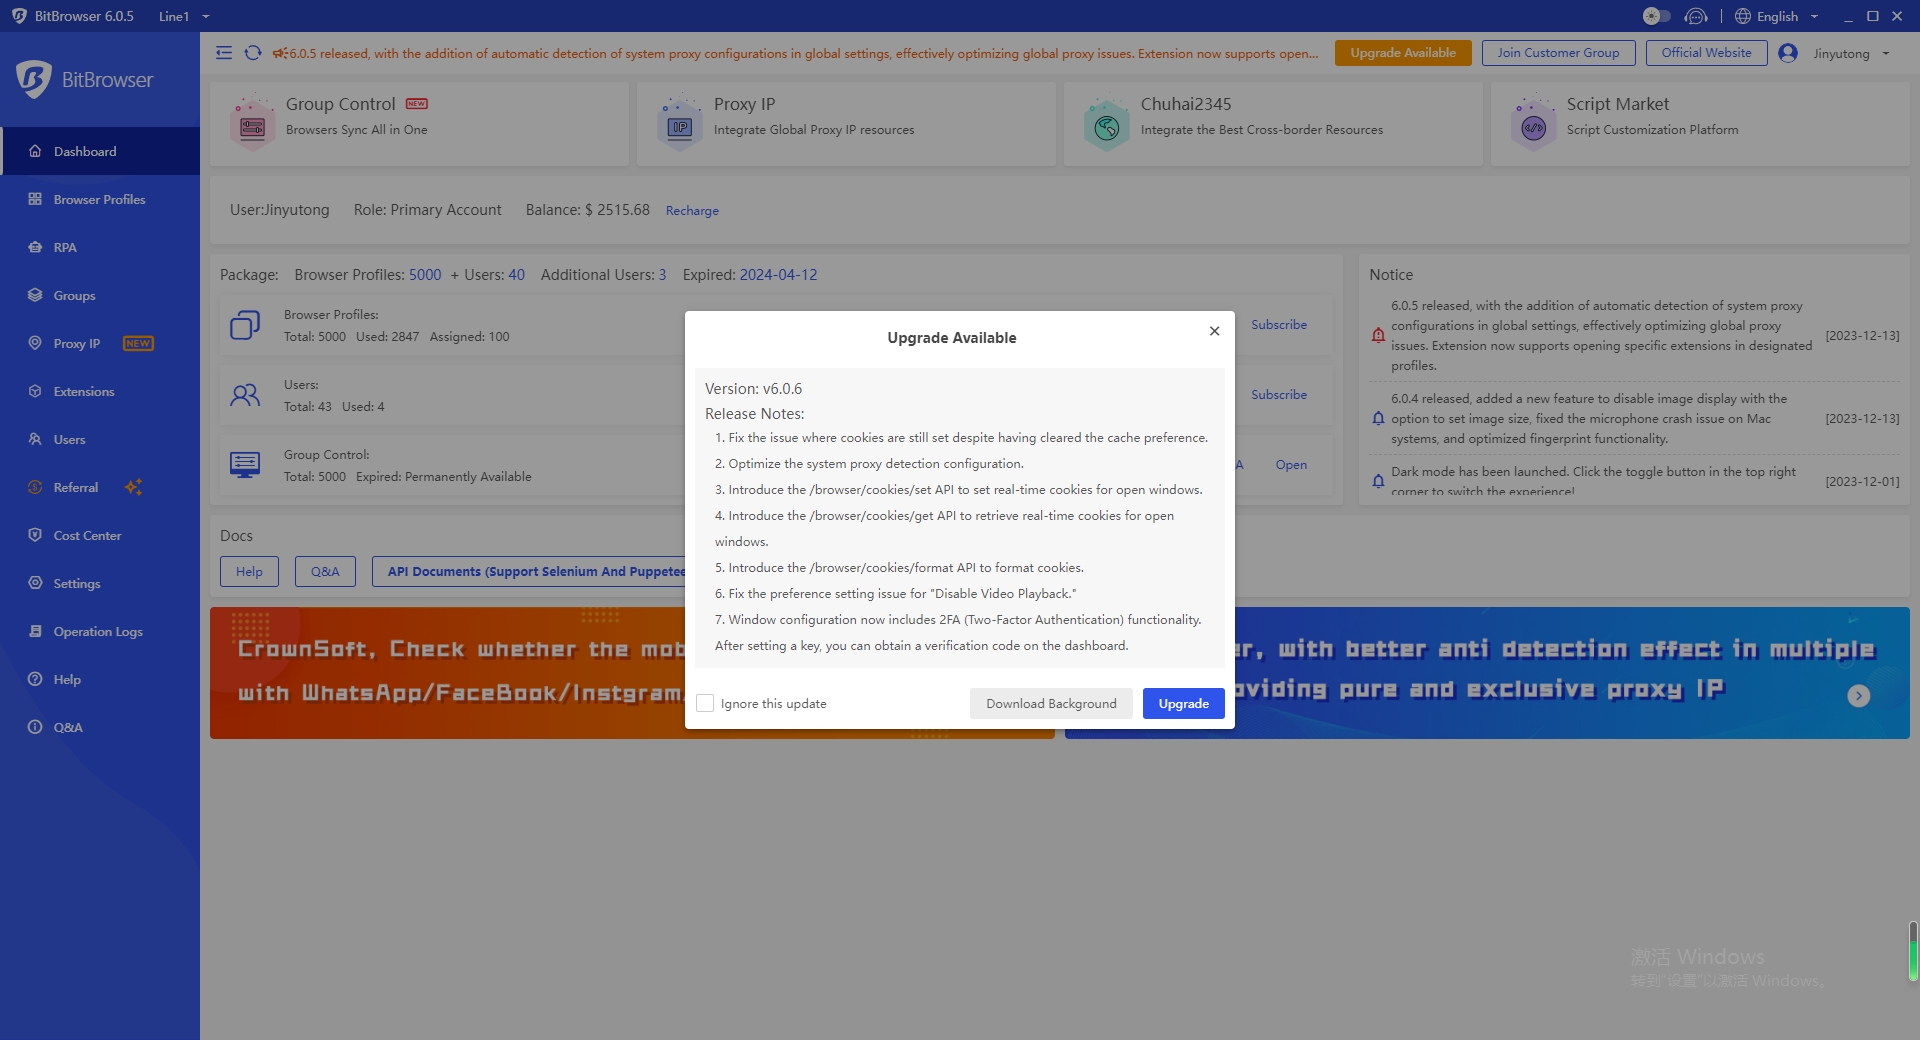Click Subscribe for Browser Profiles
The width and height of the screenshot is (1920, 1040).
click(x=1279, y=325)
